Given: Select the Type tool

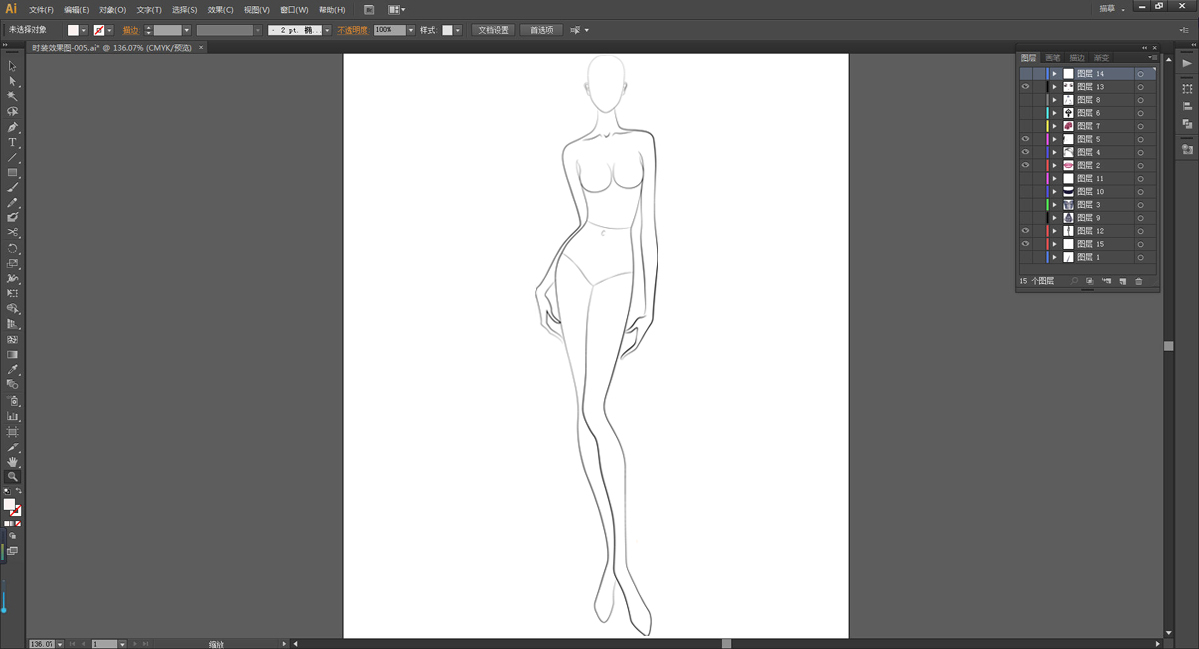Looking at the screenshot, I should click(12, 142).
